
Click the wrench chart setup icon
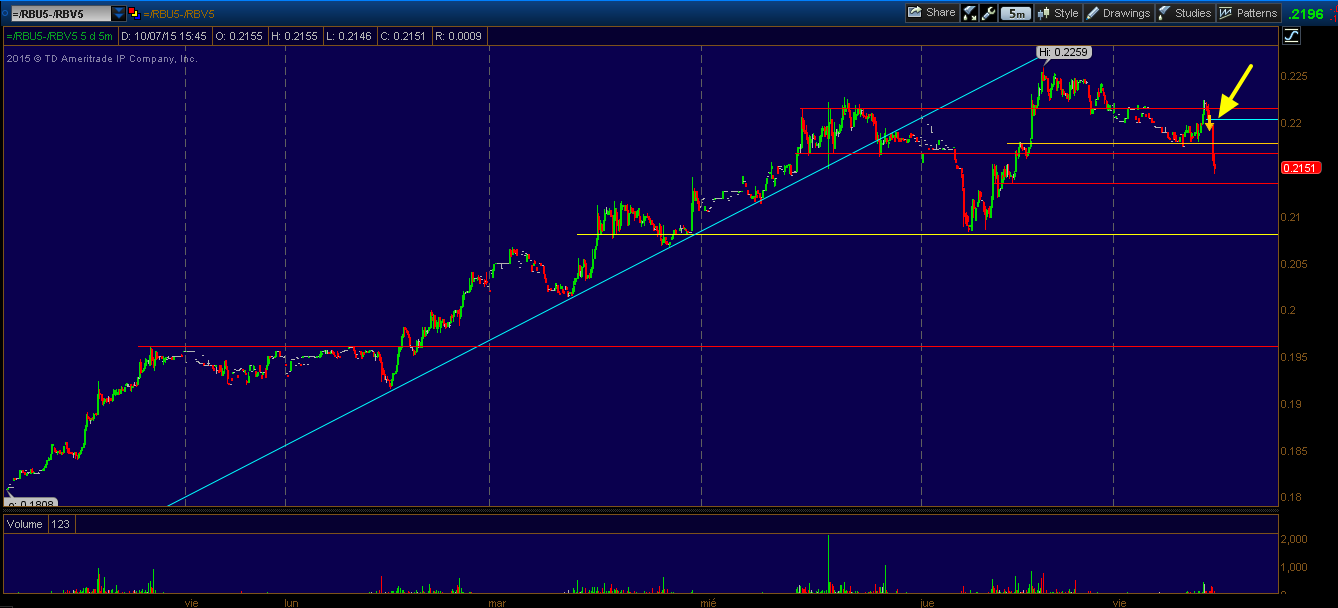coord(987,13)
